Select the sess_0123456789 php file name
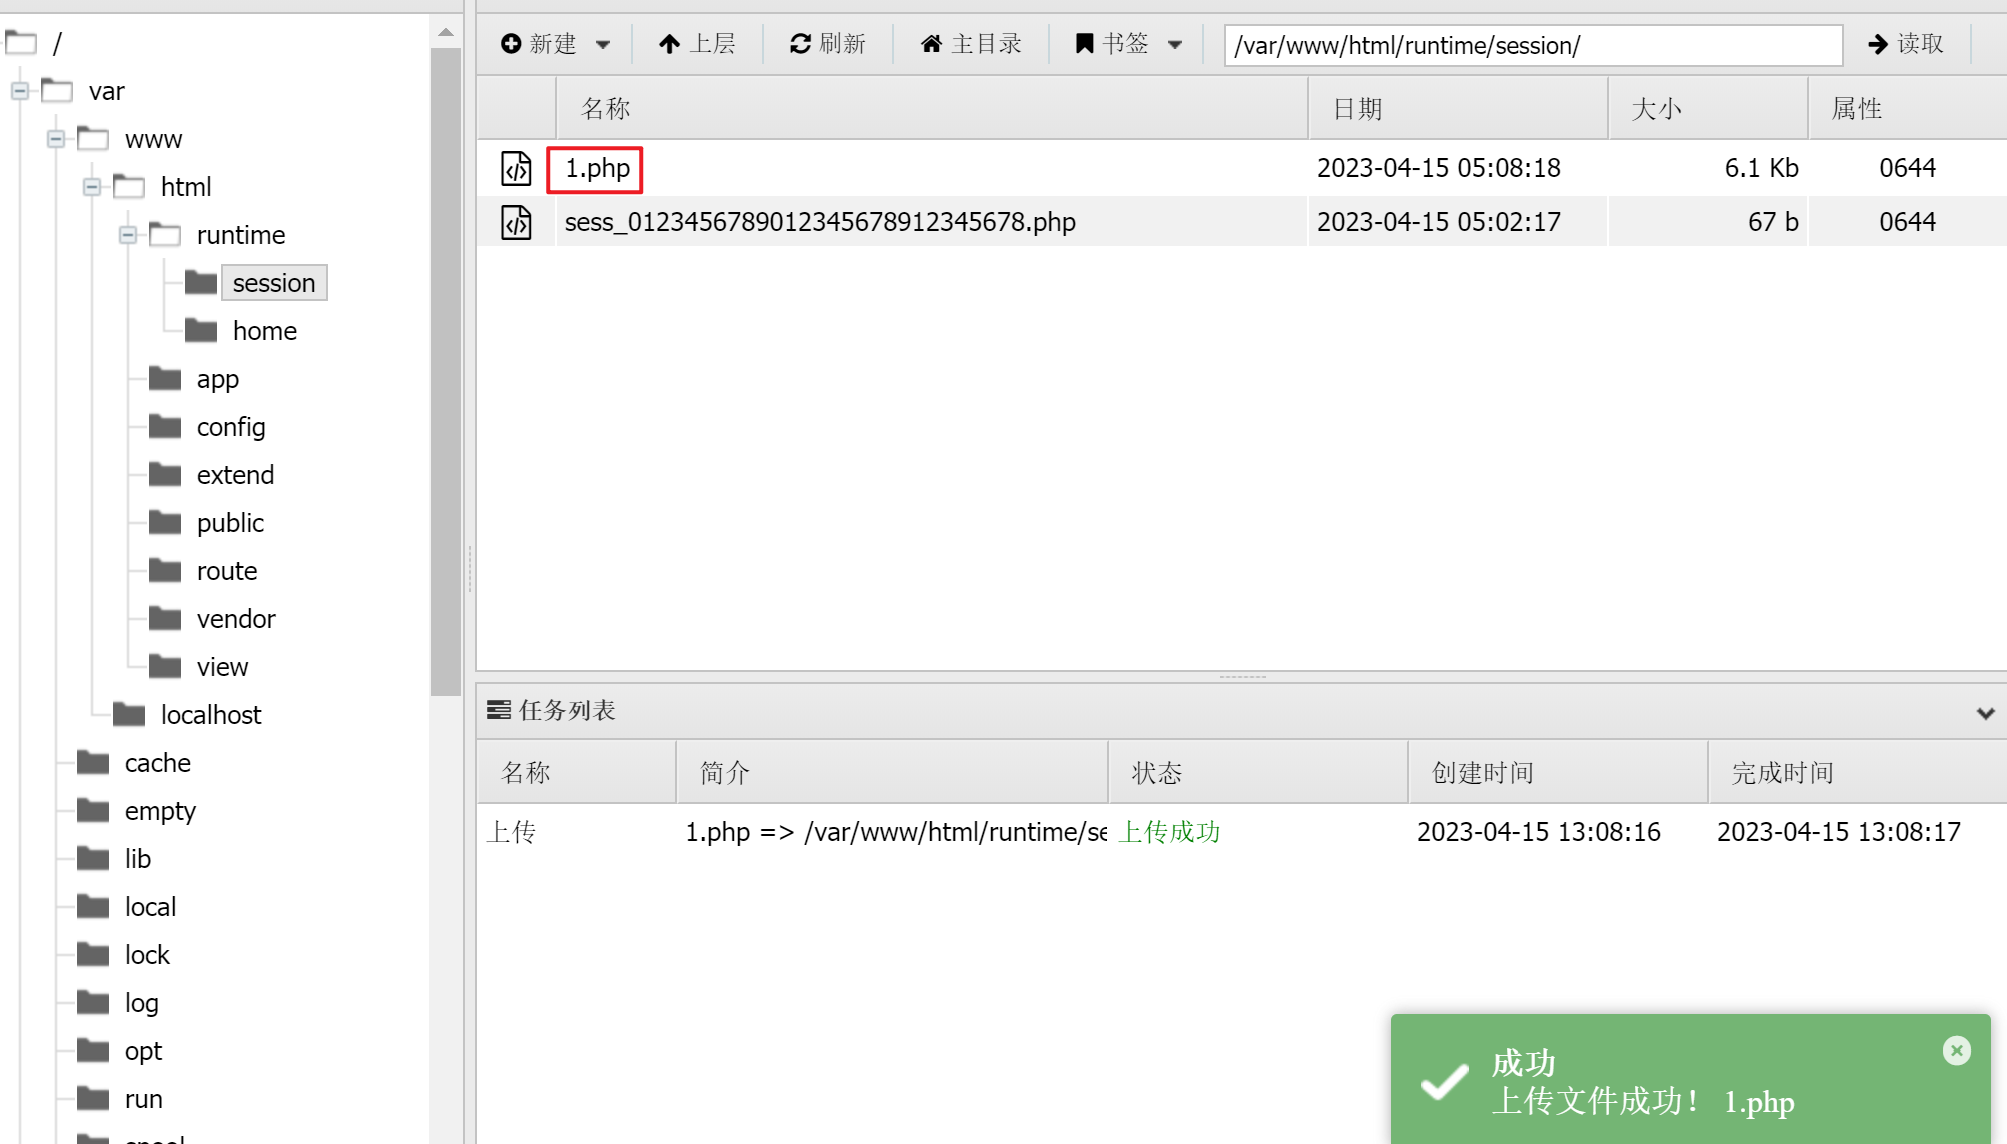This screenshot has width=2007, height=1144. click(820, 222)
